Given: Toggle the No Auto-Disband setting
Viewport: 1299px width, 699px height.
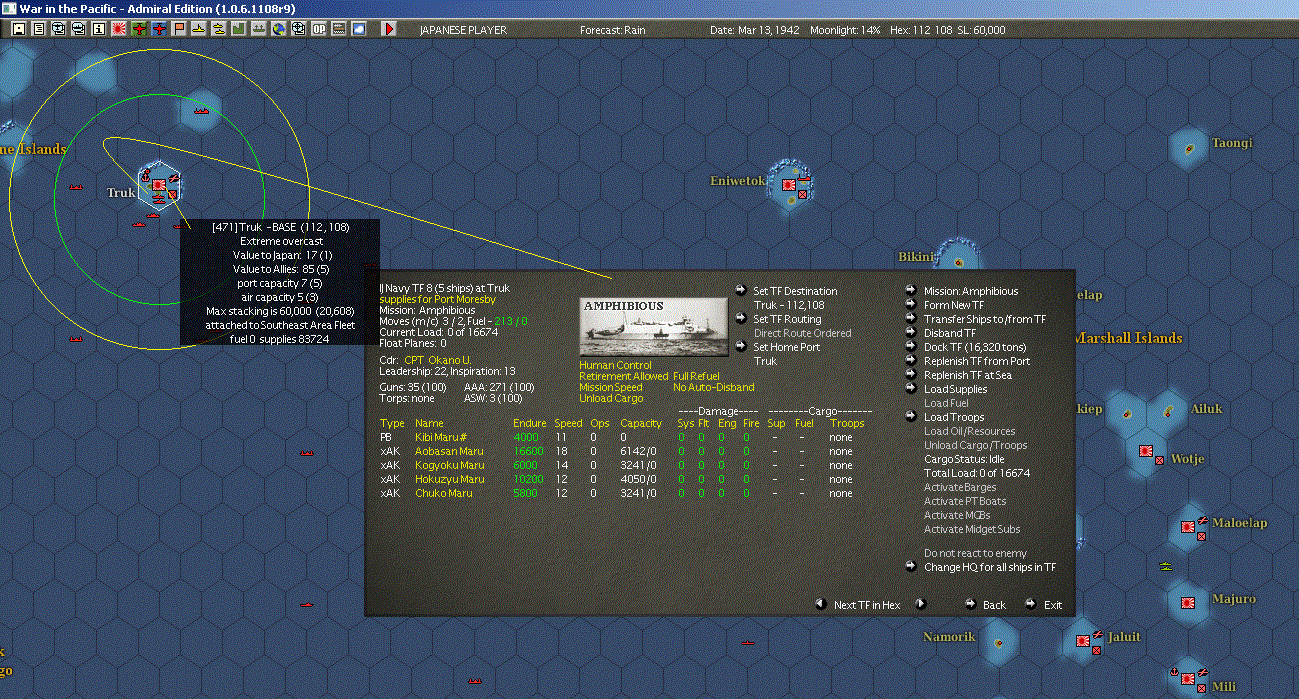Looking at the screenshot, I should (714, 387).
